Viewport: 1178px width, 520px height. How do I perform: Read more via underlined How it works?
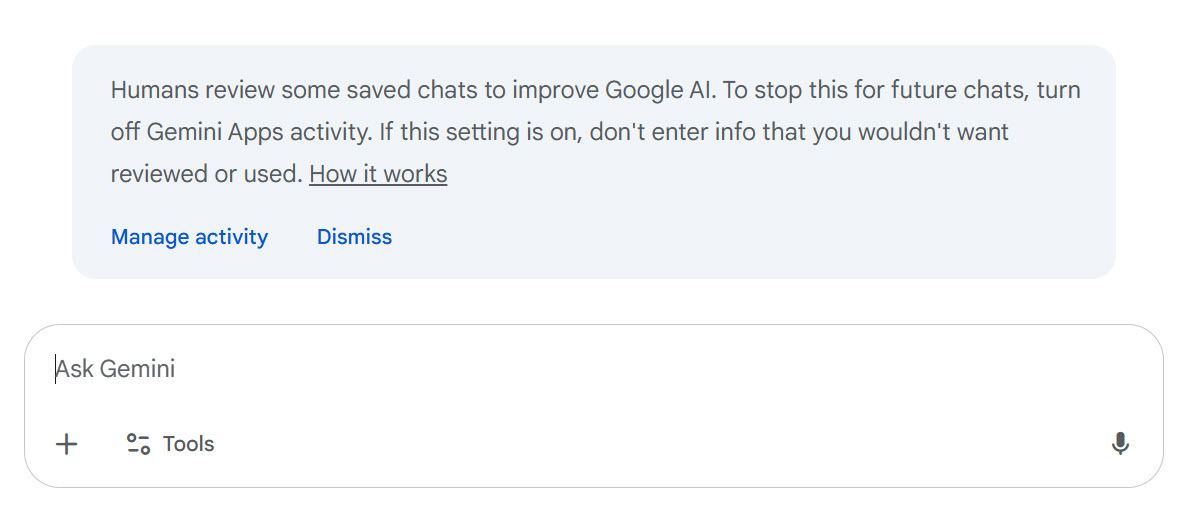click(378, 174)
